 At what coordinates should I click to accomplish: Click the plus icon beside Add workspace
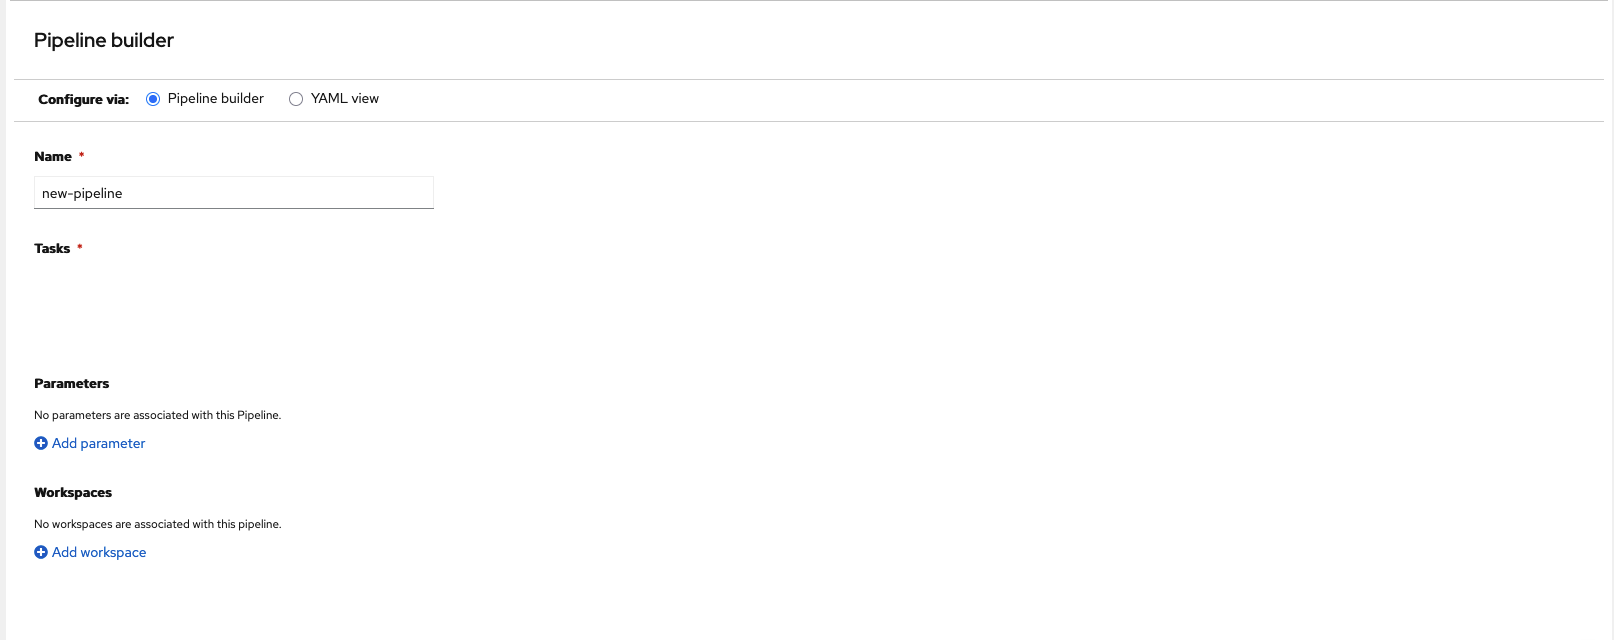pos(41,552)
